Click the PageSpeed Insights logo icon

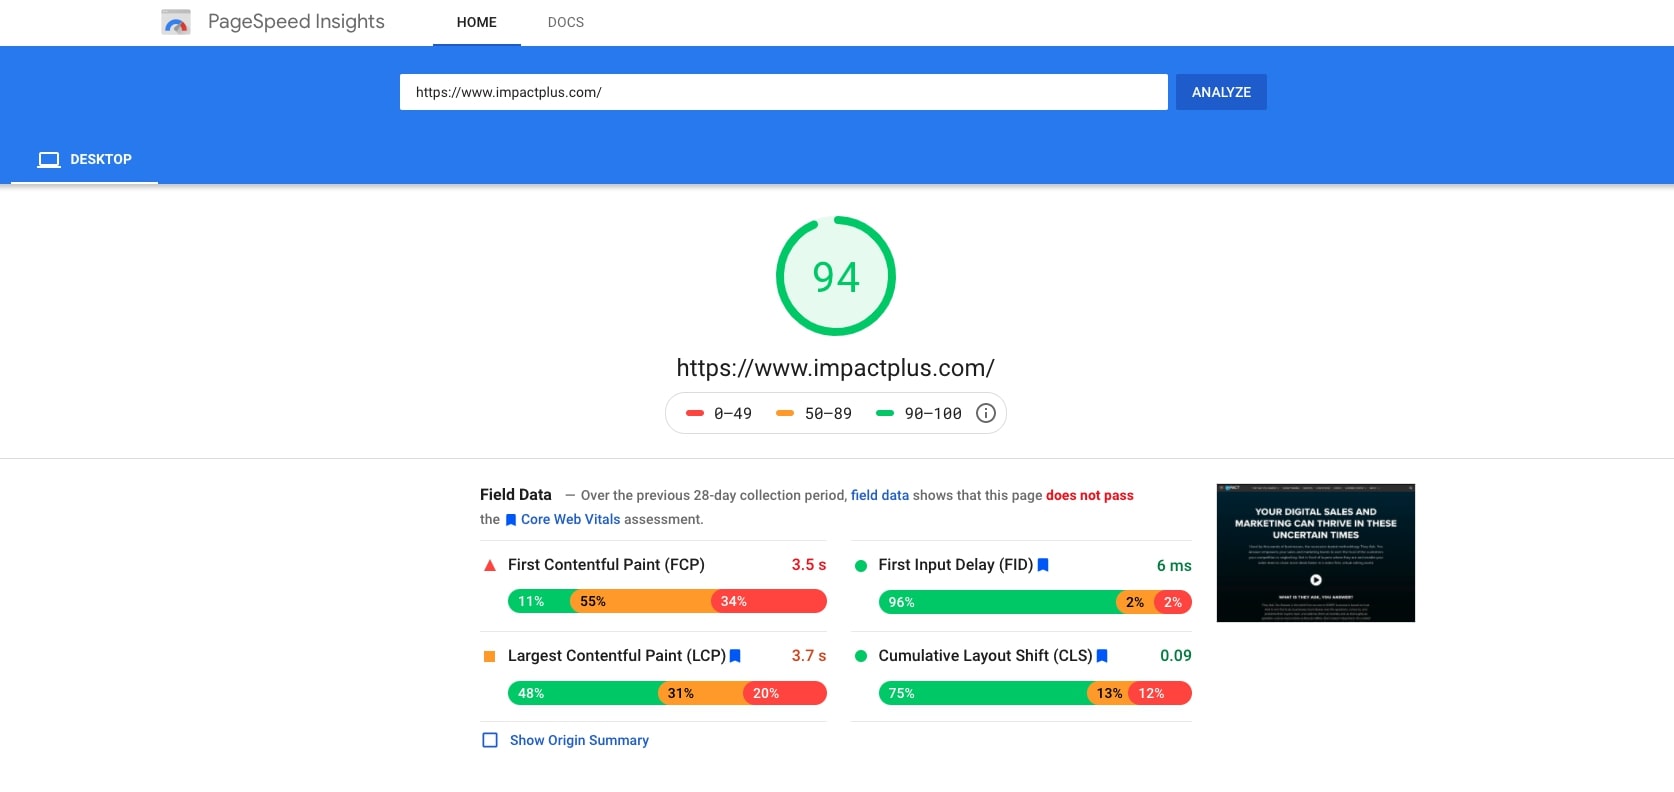pyautogui.click(x=176, y=22)
